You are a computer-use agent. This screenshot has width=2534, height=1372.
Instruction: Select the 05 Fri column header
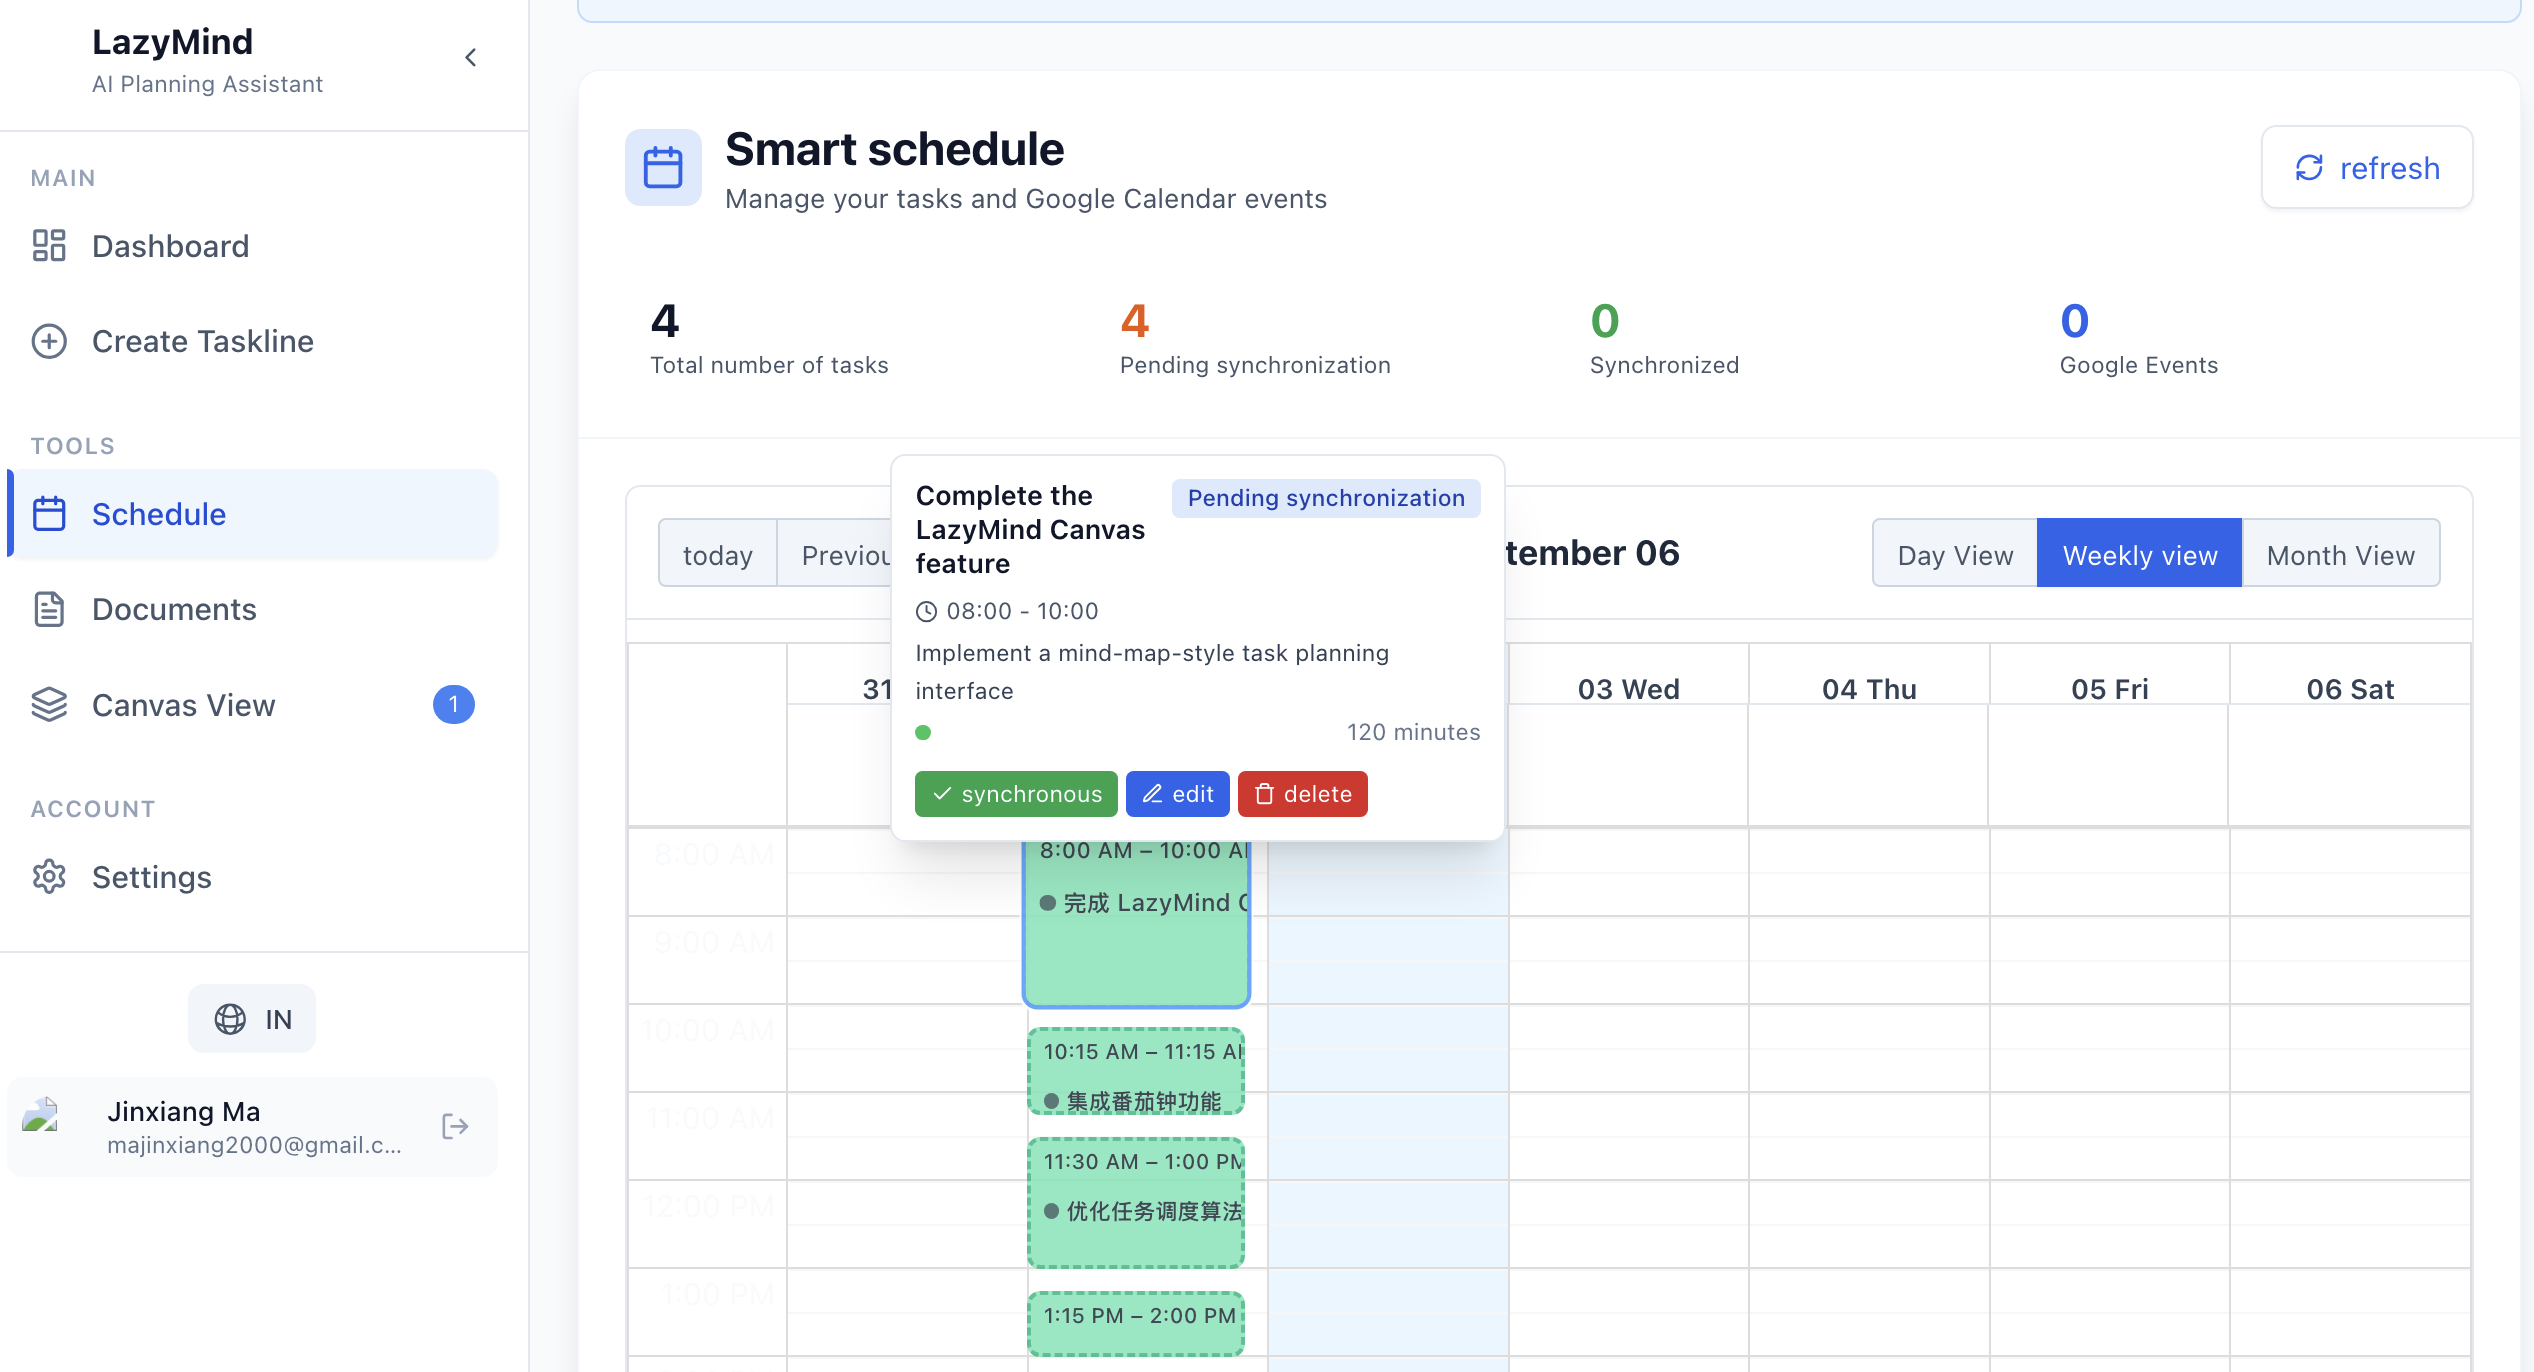(2109, 689)
